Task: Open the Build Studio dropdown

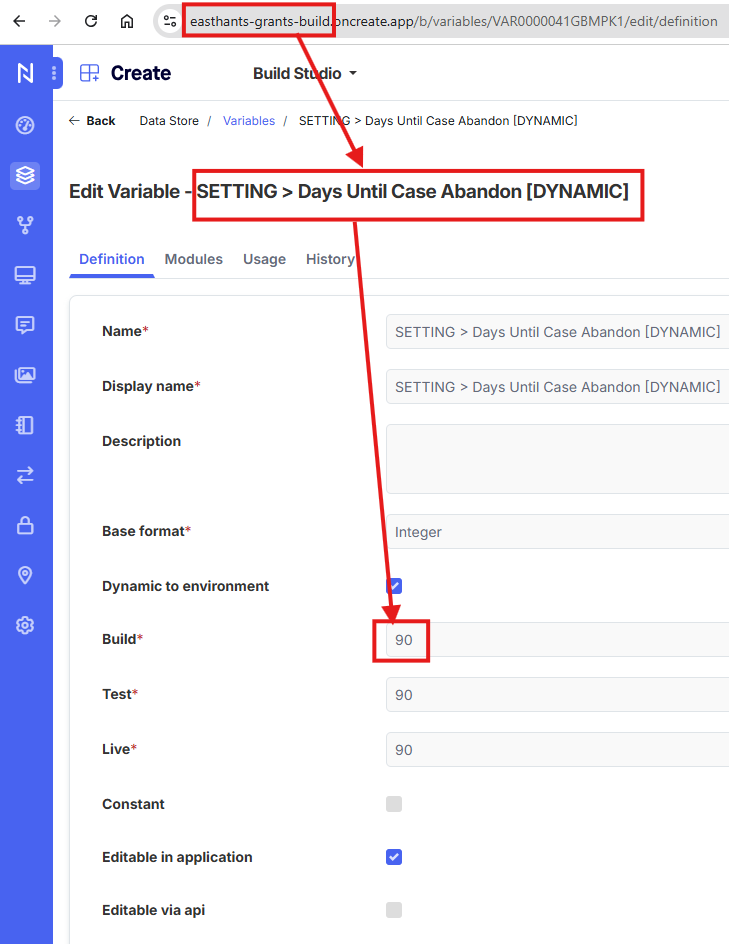Action: (305, 73)
